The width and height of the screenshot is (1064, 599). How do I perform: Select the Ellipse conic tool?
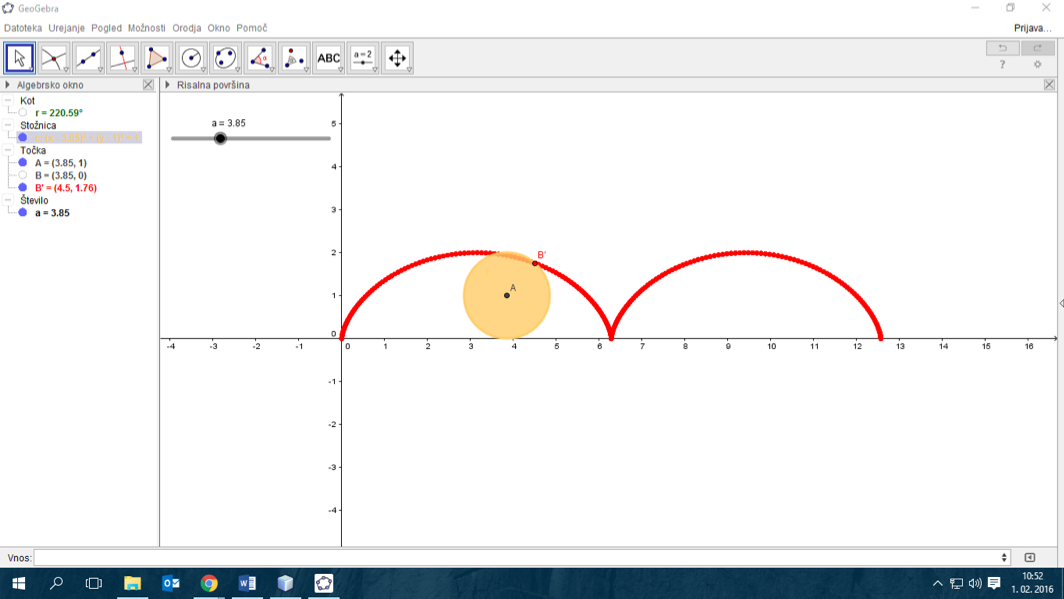click(x=225, y=58)
